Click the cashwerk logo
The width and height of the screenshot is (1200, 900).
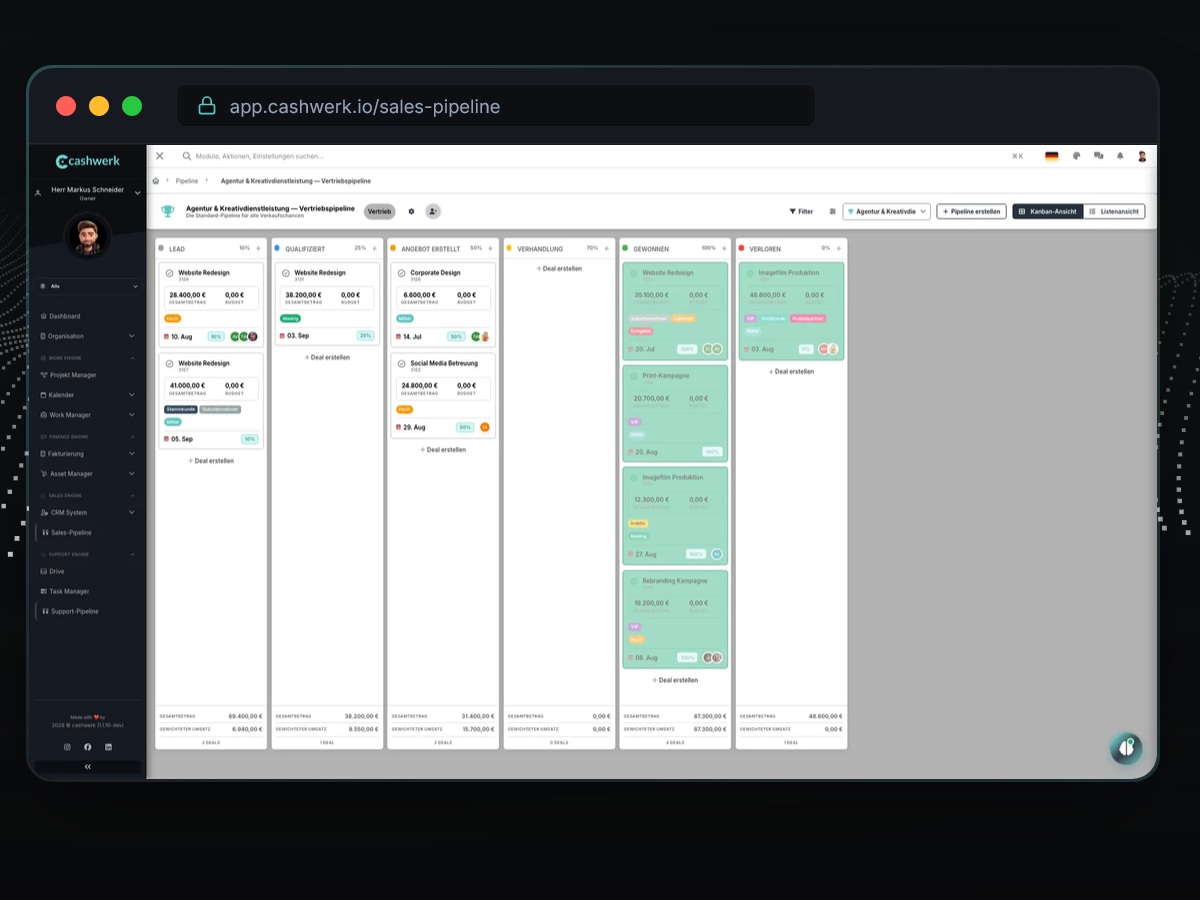88,161
